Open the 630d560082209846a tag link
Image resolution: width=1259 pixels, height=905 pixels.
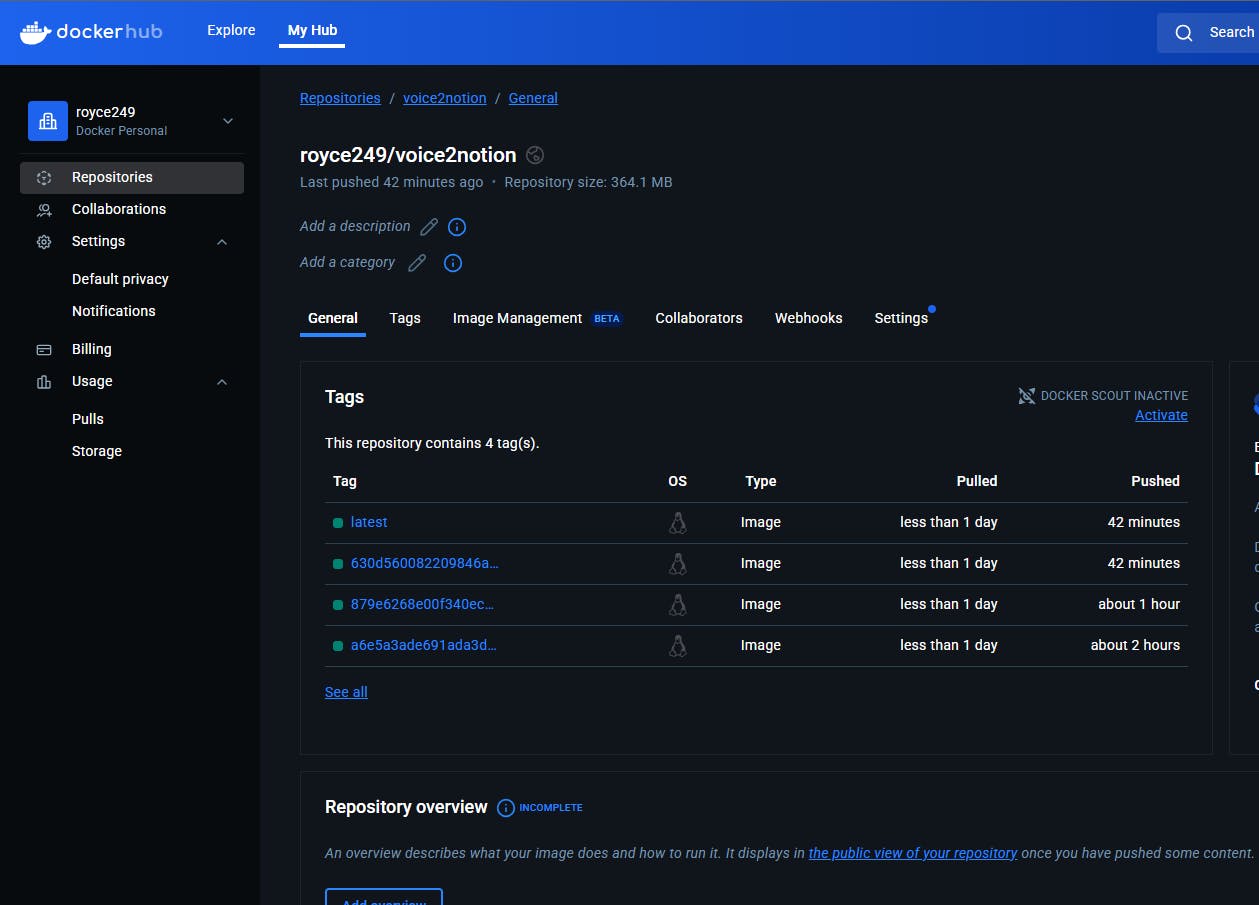click(x=424, y=563)
